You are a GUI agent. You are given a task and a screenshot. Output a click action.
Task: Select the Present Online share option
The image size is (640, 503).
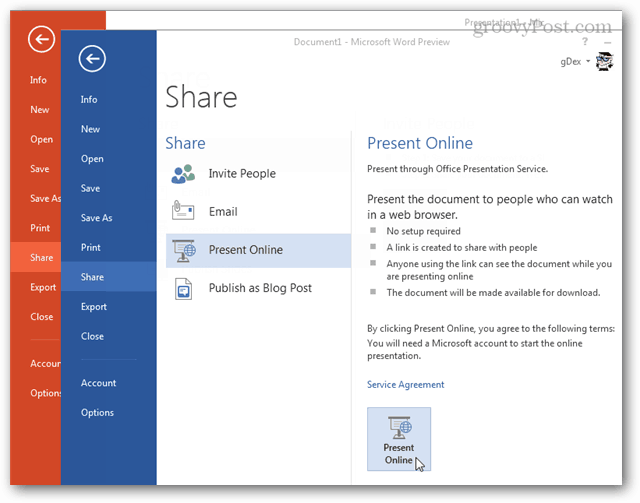258,250
